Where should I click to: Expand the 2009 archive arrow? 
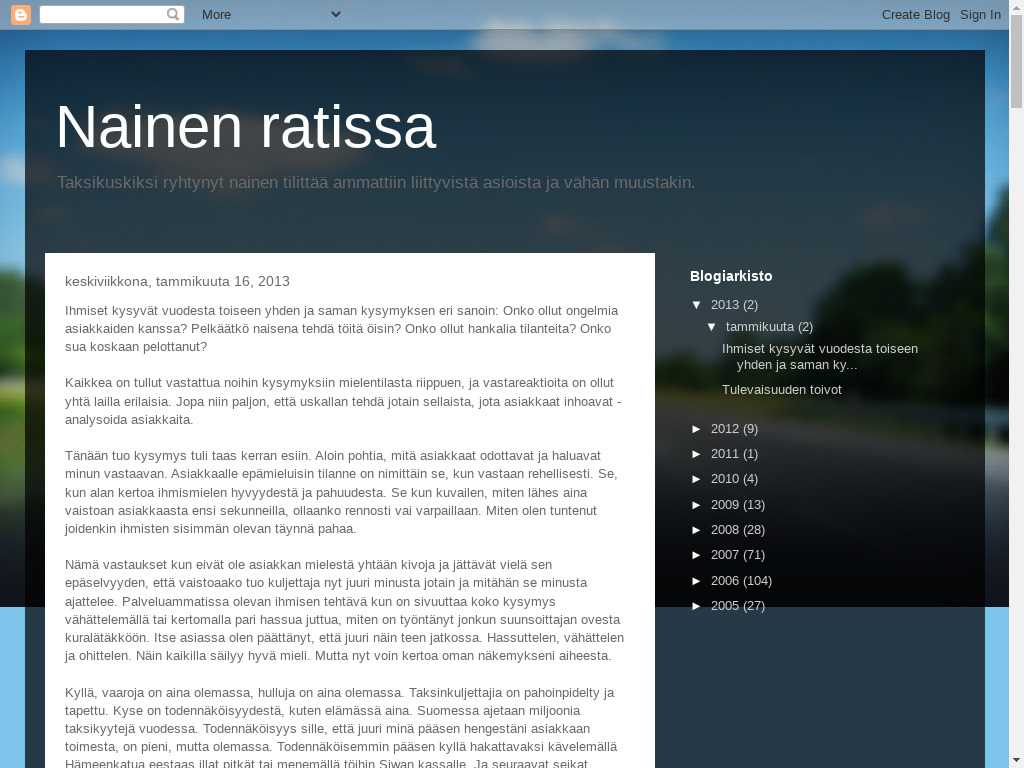click(698, 504)
